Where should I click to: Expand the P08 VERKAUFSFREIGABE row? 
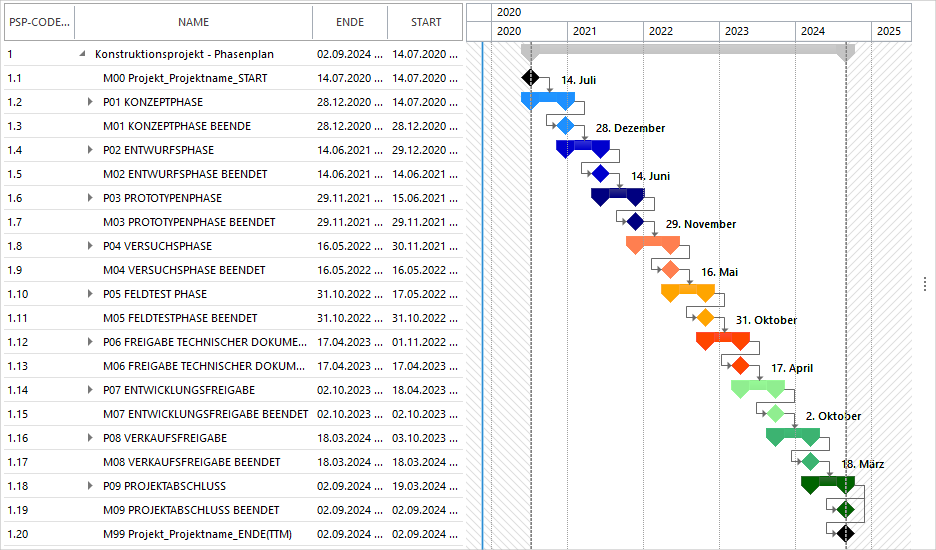point(90,438)
